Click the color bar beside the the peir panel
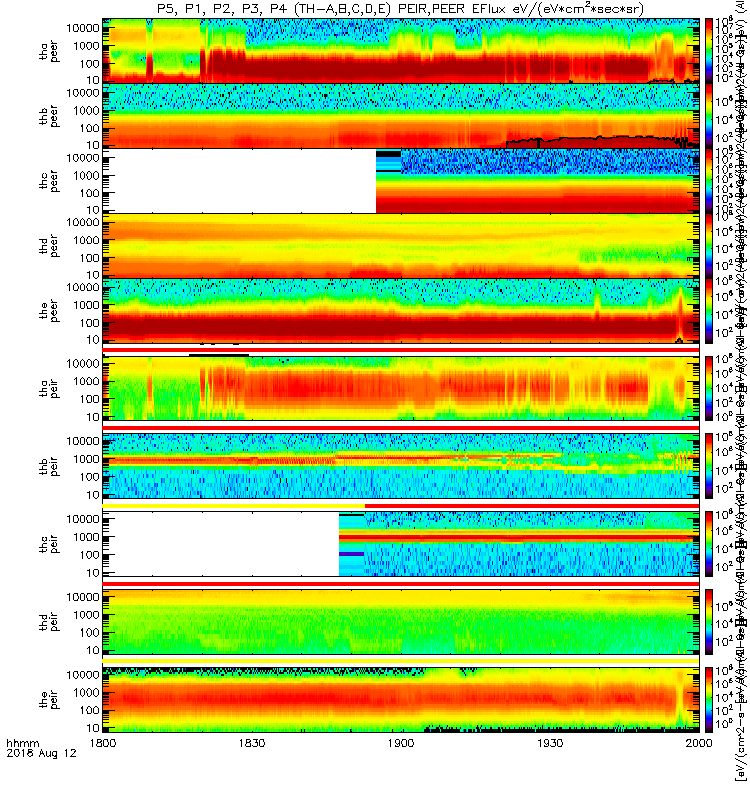 [709, 699]
